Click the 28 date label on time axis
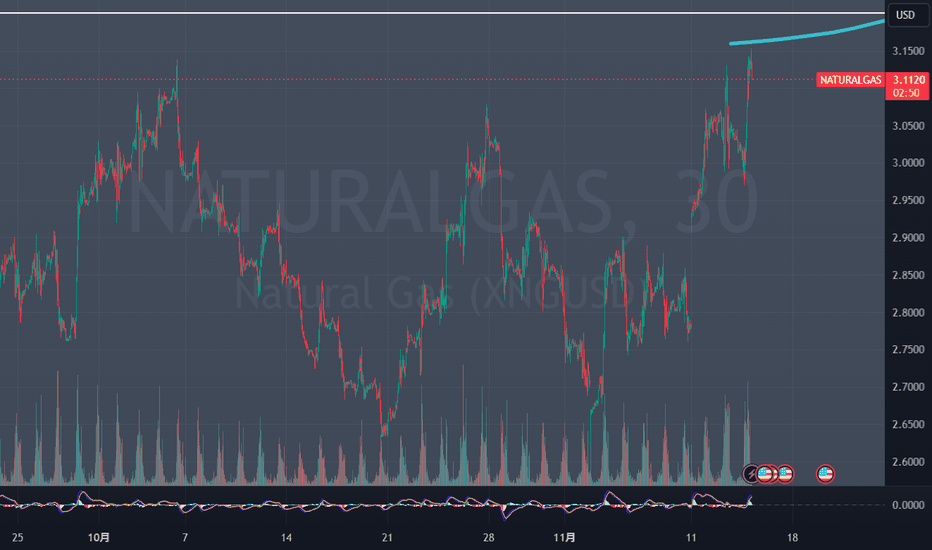 (x=489, y=538)
